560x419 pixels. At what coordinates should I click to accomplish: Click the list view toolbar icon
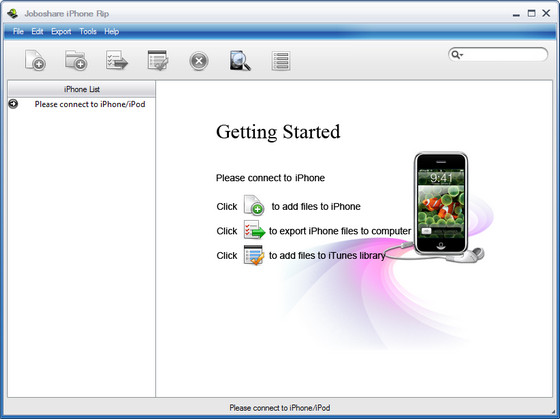point(281,61)
